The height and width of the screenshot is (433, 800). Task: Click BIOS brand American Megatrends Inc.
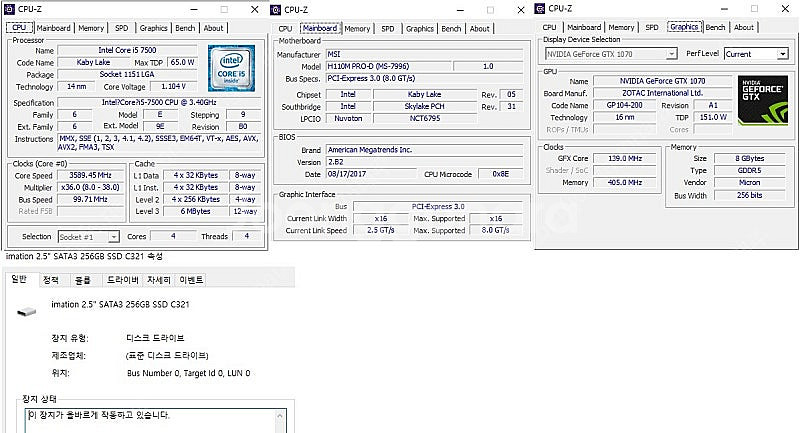tap(424, 150)
